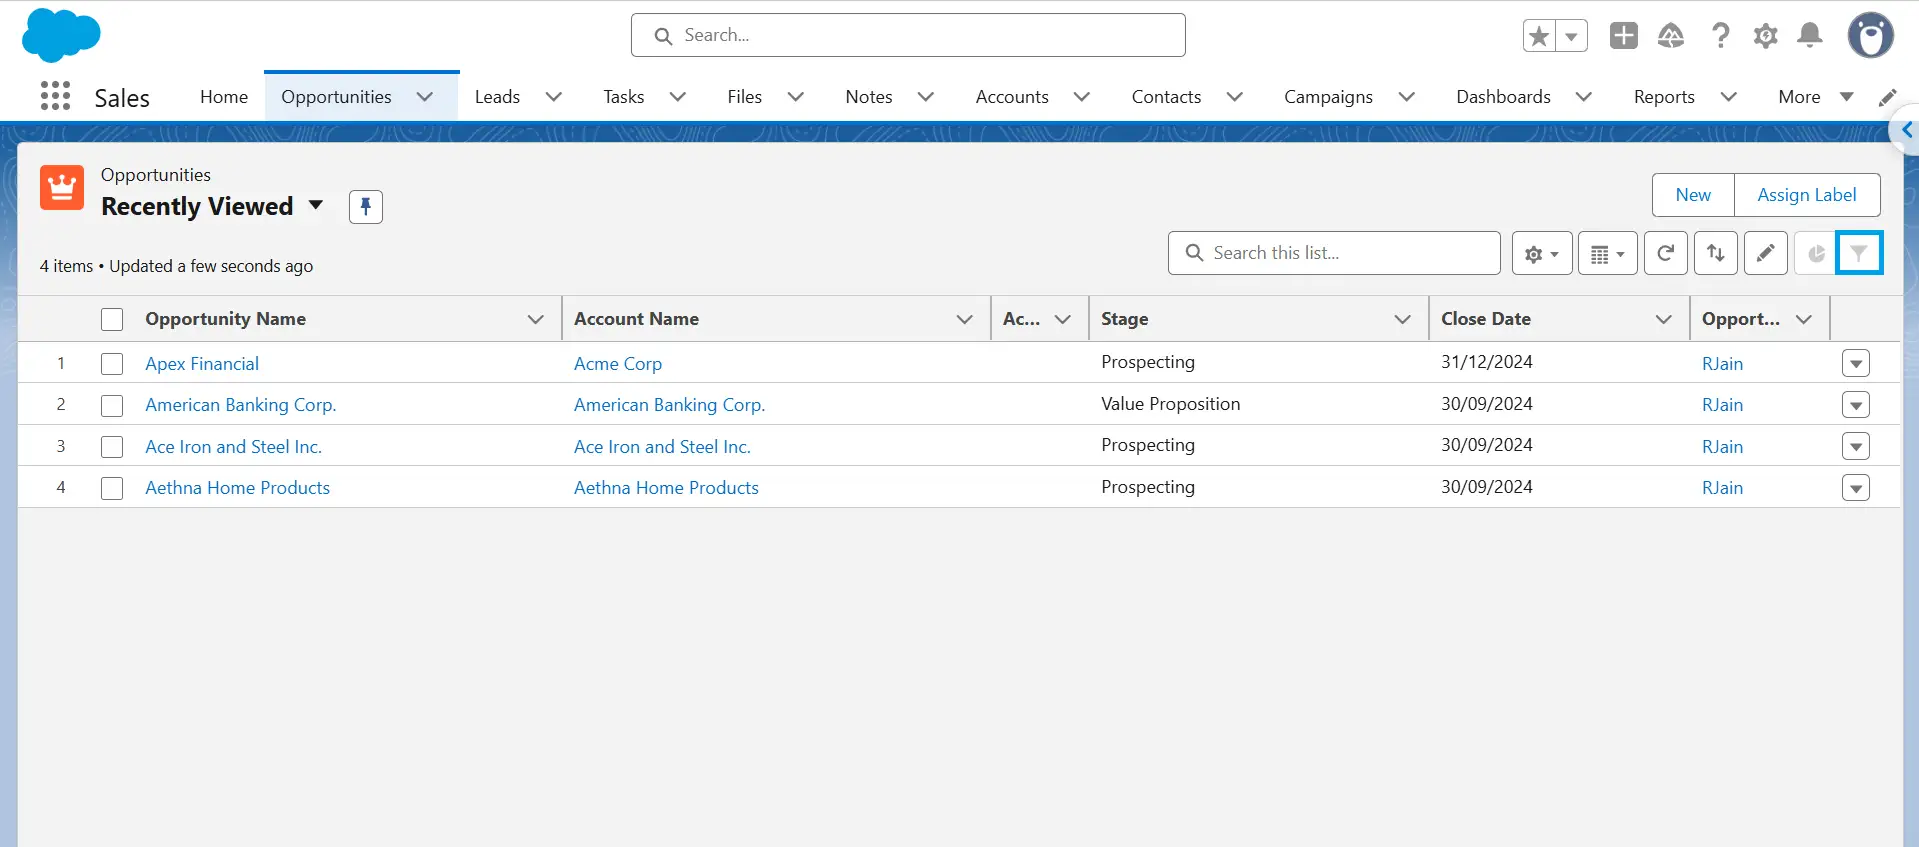Open the Acme Corp account link
Screen dimensions: 1919x847
coord(618,364)
